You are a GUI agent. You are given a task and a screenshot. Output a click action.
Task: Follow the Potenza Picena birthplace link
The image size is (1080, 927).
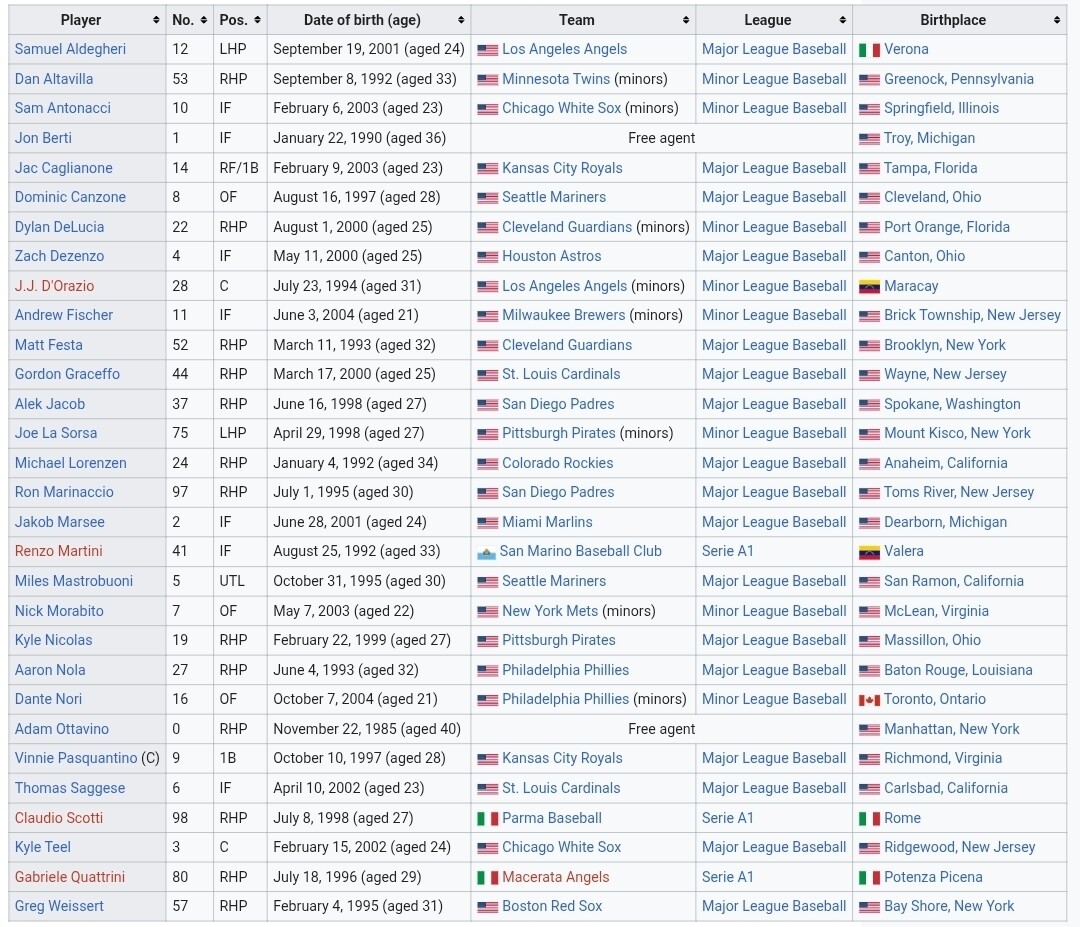pyautogui.click(x=933, y=877)
